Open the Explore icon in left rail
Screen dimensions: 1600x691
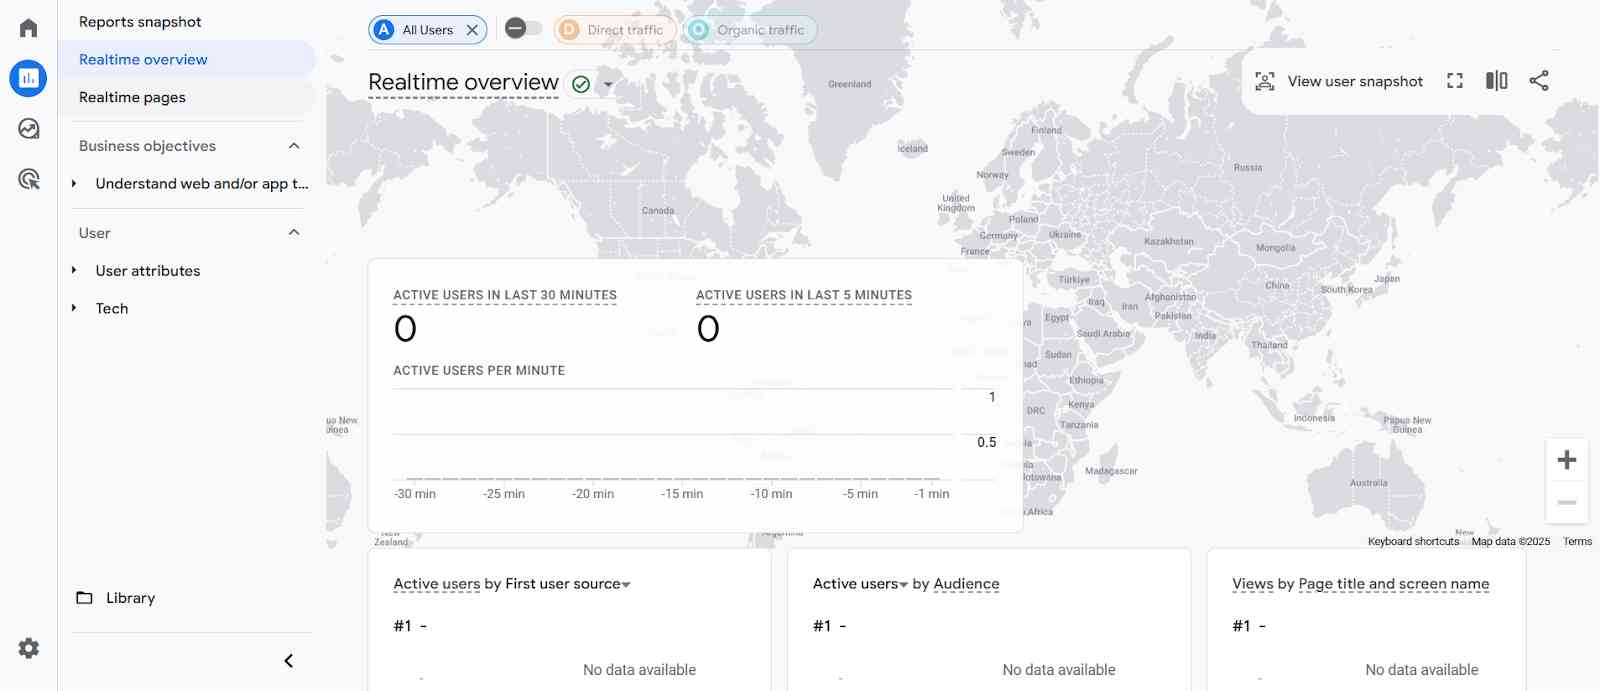[28, 129]
